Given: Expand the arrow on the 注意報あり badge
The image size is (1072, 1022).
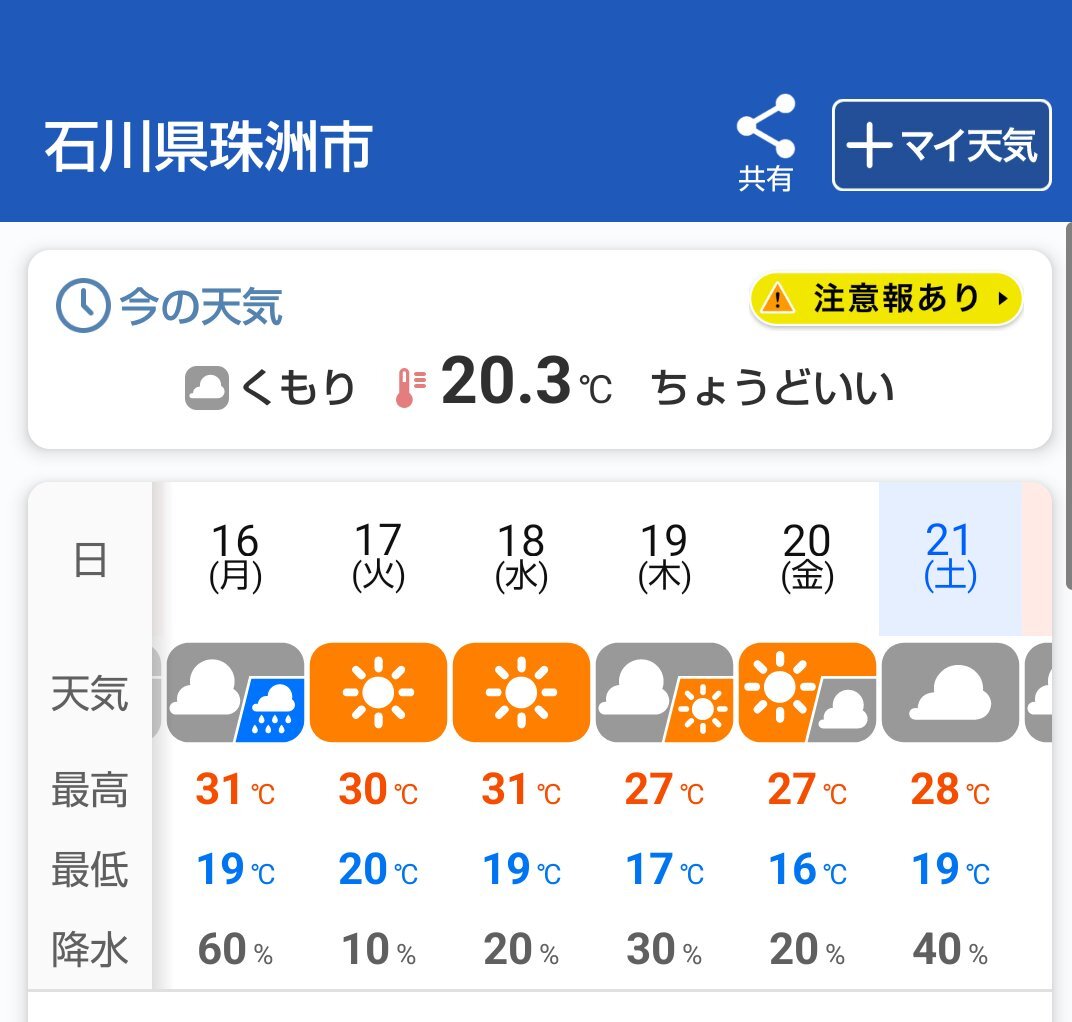Looking at the screenshot, I should tap(1003, 299).
